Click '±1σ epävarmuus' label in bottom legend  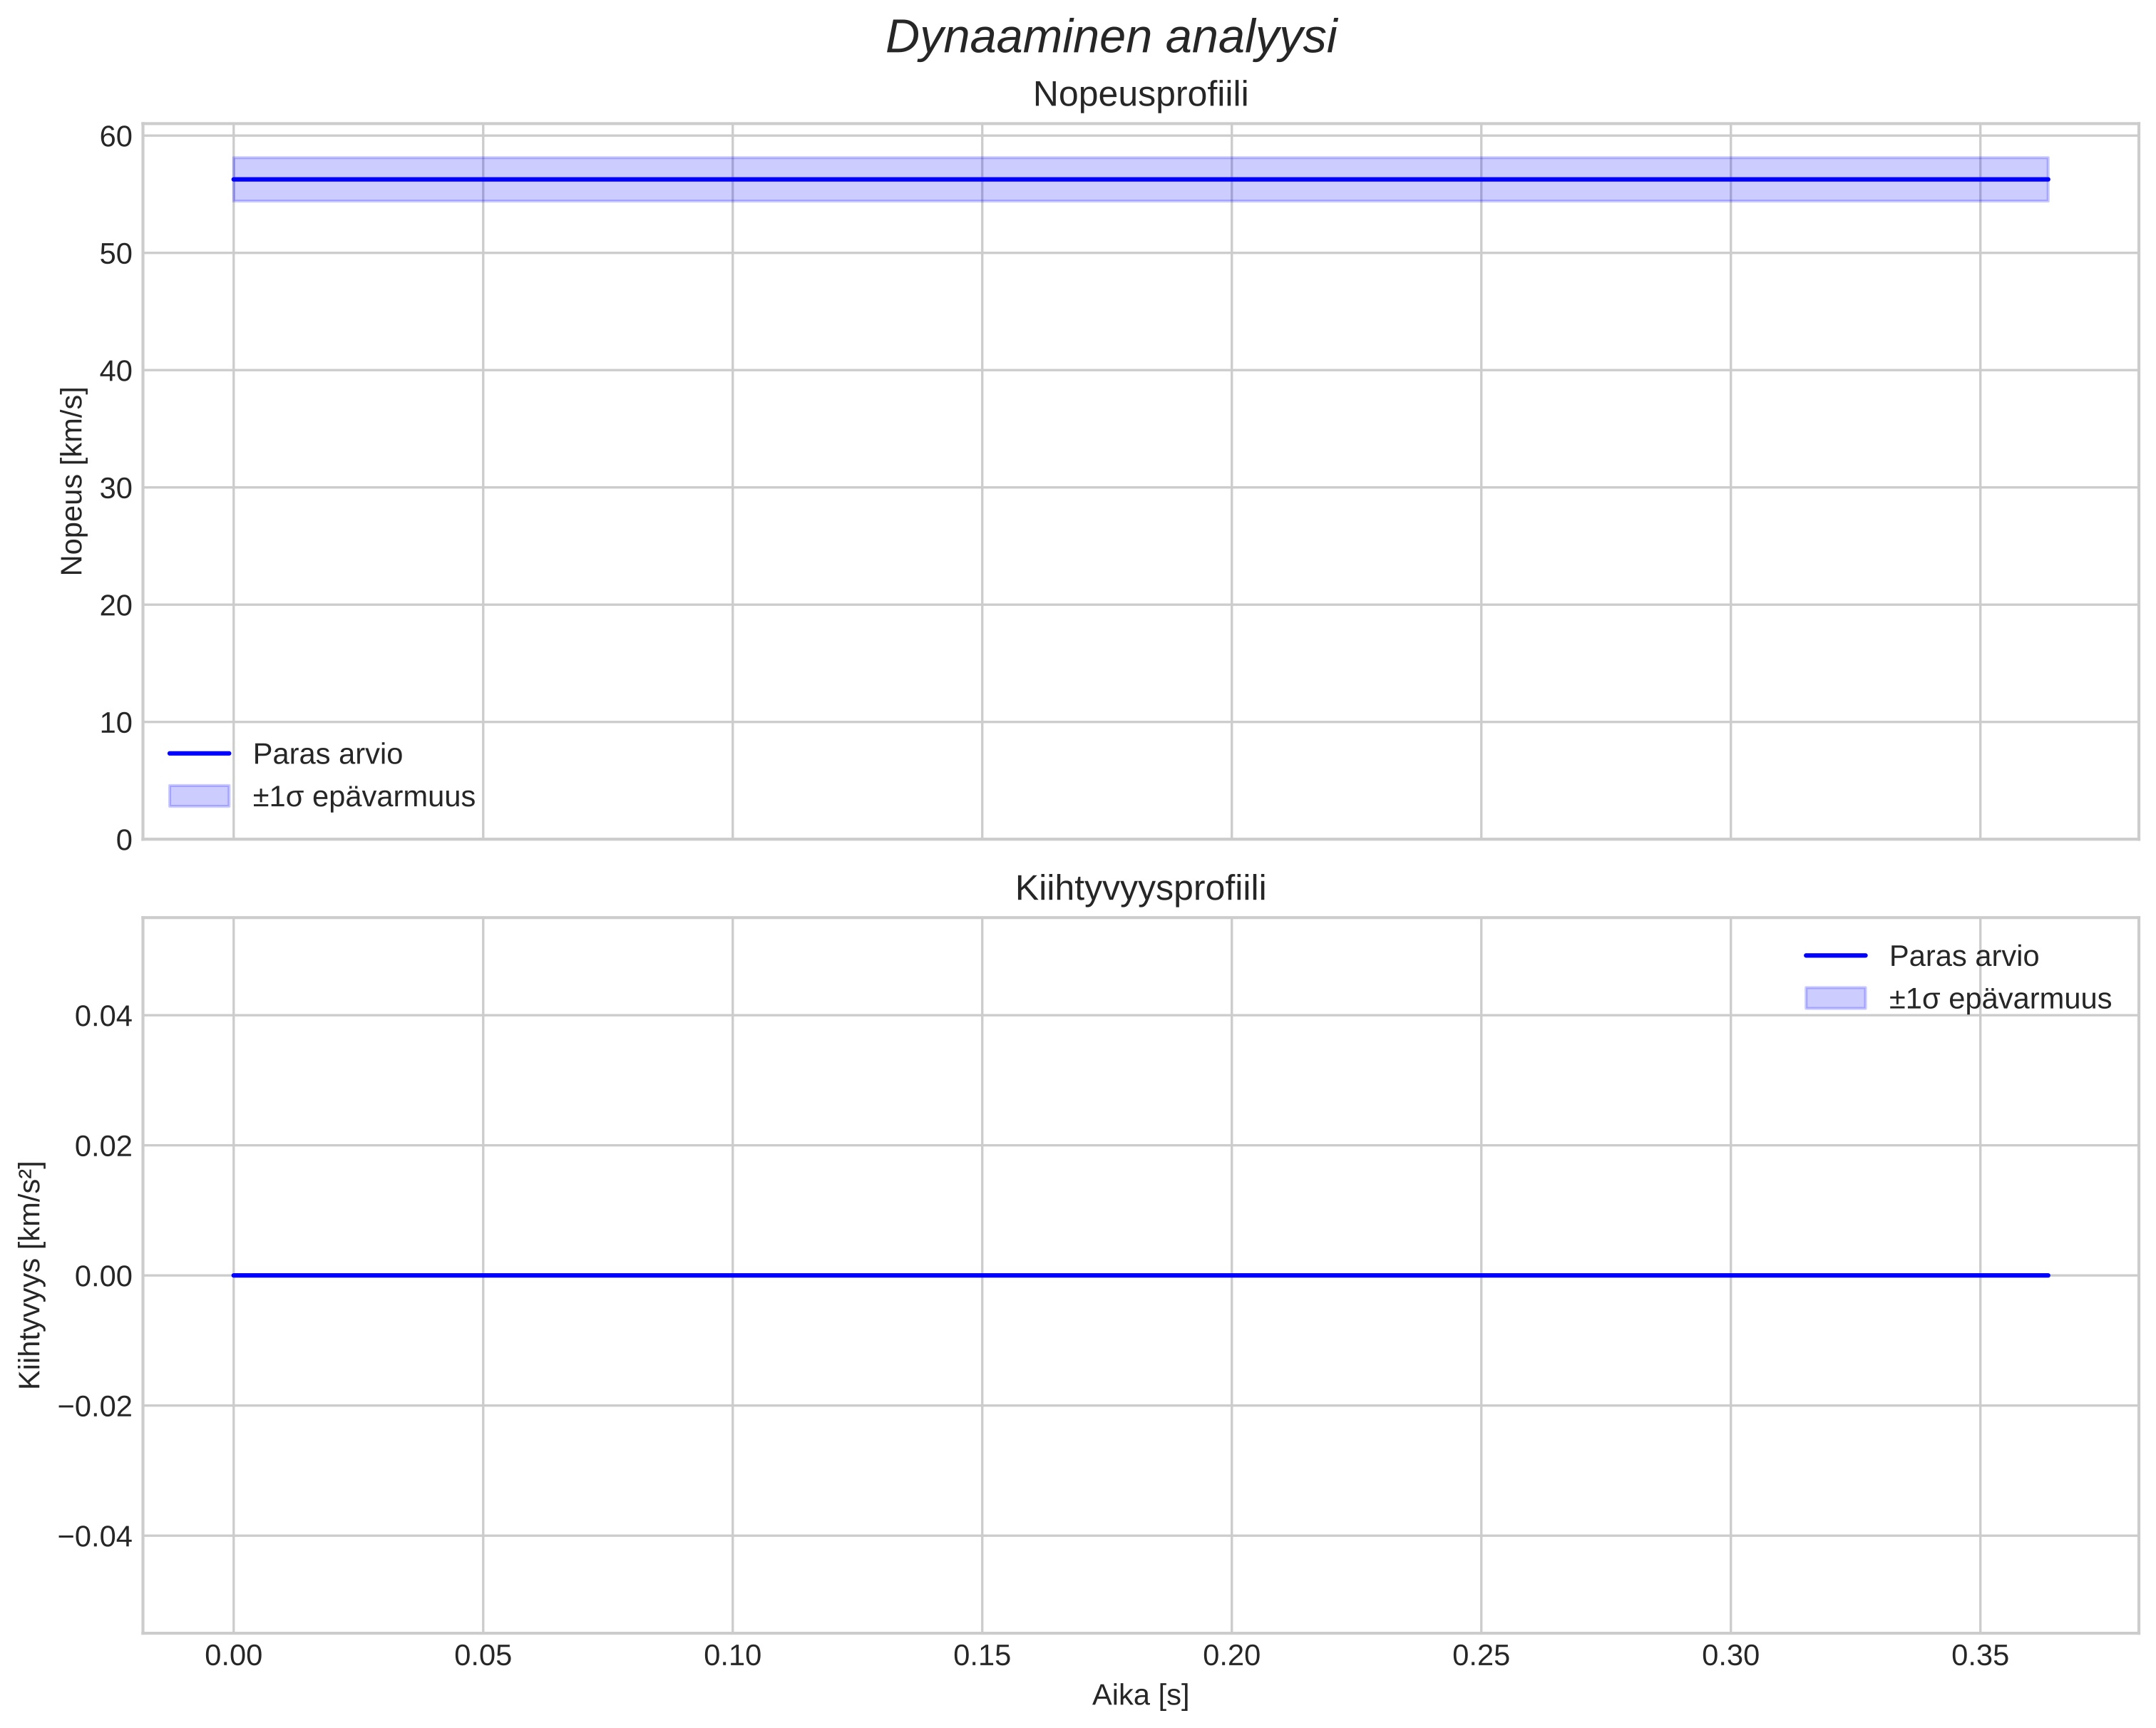[x=2000, y=999]
